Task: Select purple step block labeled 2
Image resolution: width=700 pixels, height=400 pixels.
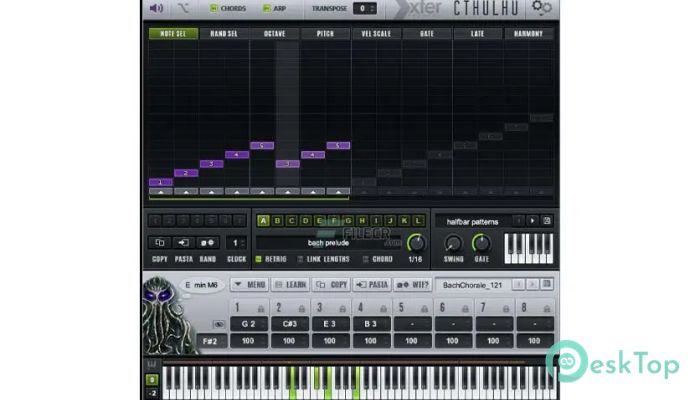Action: click(x=186, y=173)
